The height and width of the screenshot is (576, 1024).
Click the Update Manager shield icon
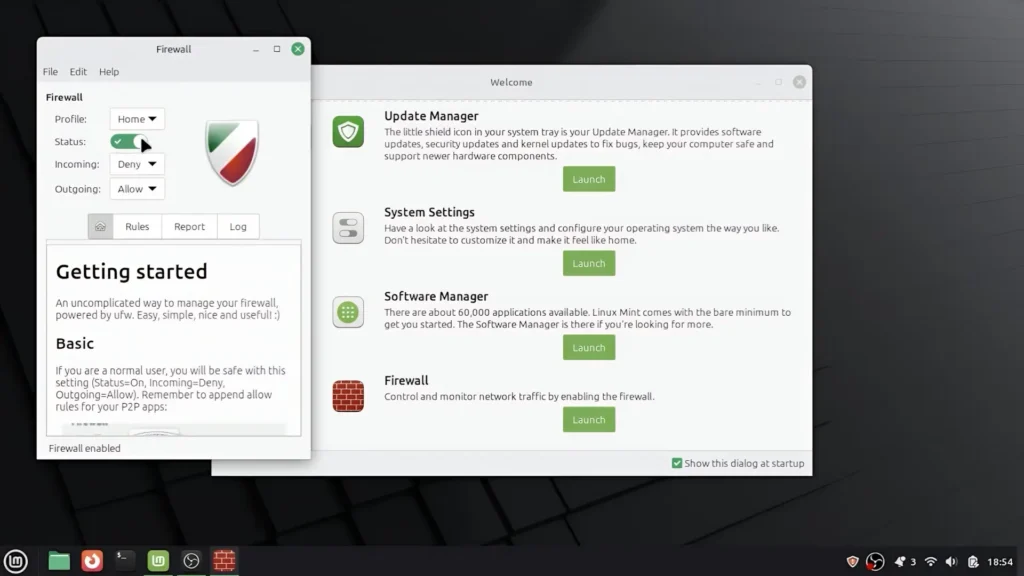coord(348,131)
